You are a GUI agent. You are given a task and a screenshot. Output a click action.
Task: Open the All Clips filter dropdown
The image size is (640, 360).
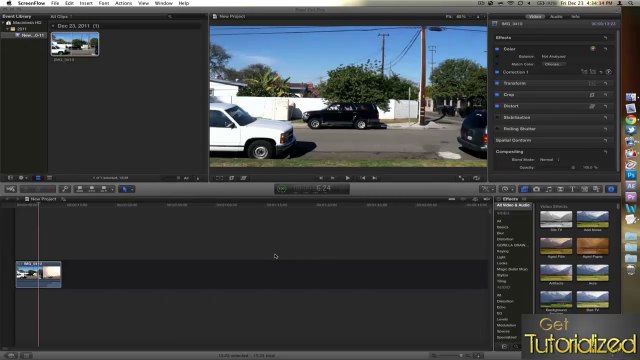(x=61, y=17)
